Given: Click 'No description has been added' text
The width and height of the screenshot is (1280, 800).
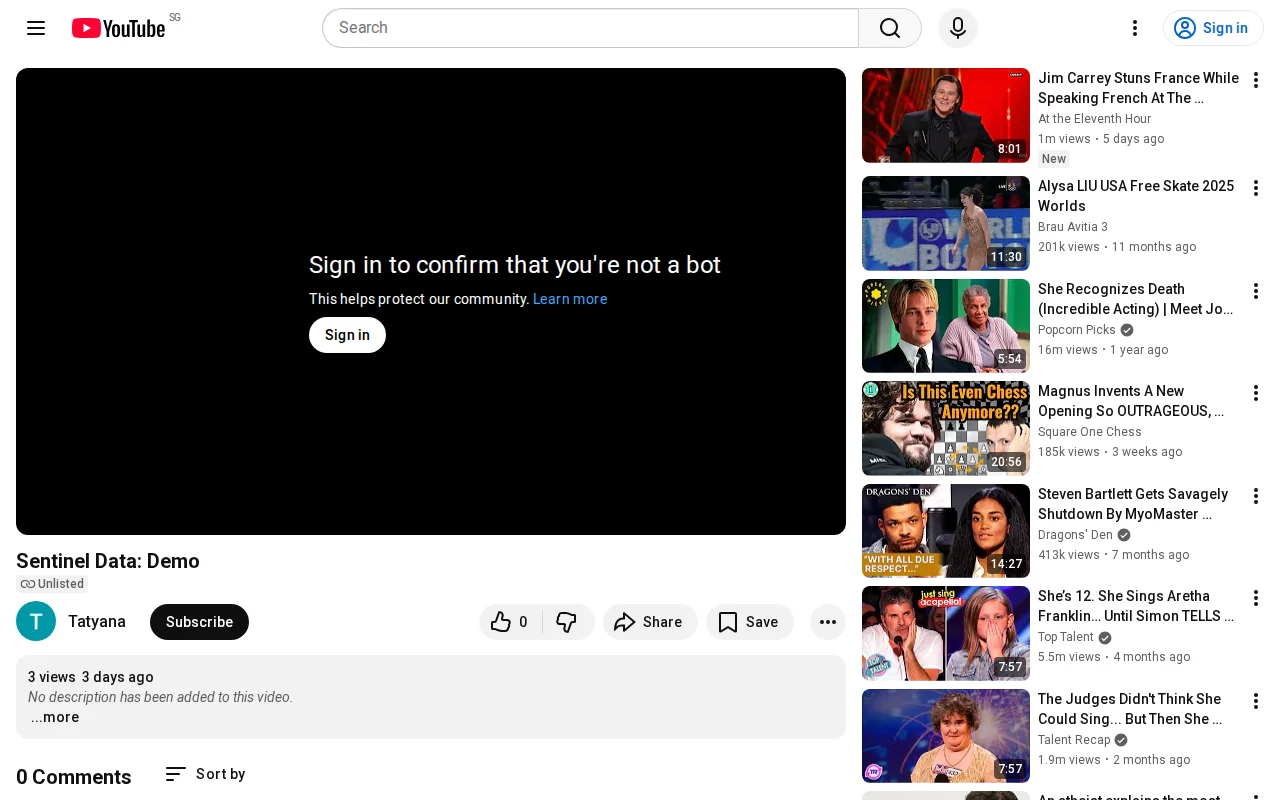Looking at the screenshot, I should 160,697.
